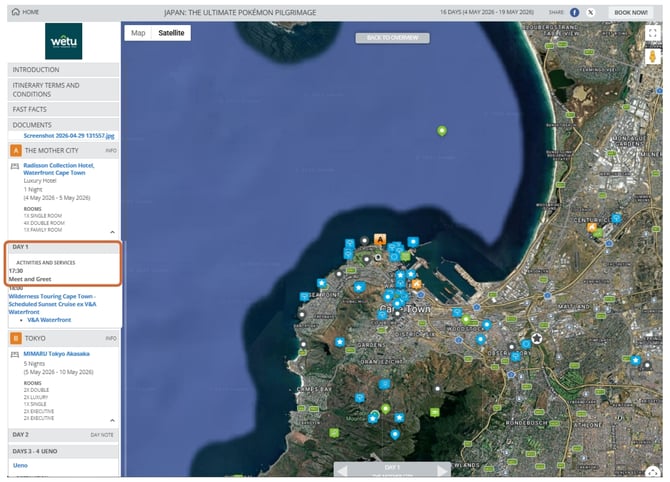Click the HOME icon link

(25, 12)
